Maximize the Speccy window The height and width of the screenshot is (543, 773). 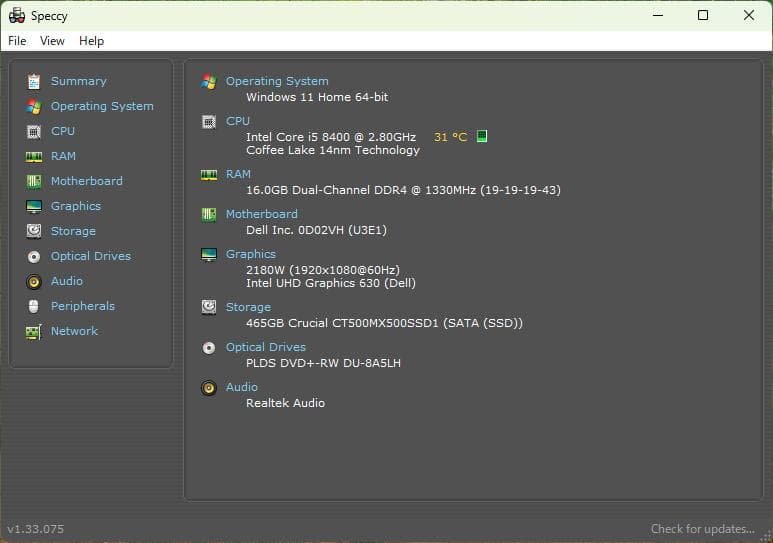703,15
